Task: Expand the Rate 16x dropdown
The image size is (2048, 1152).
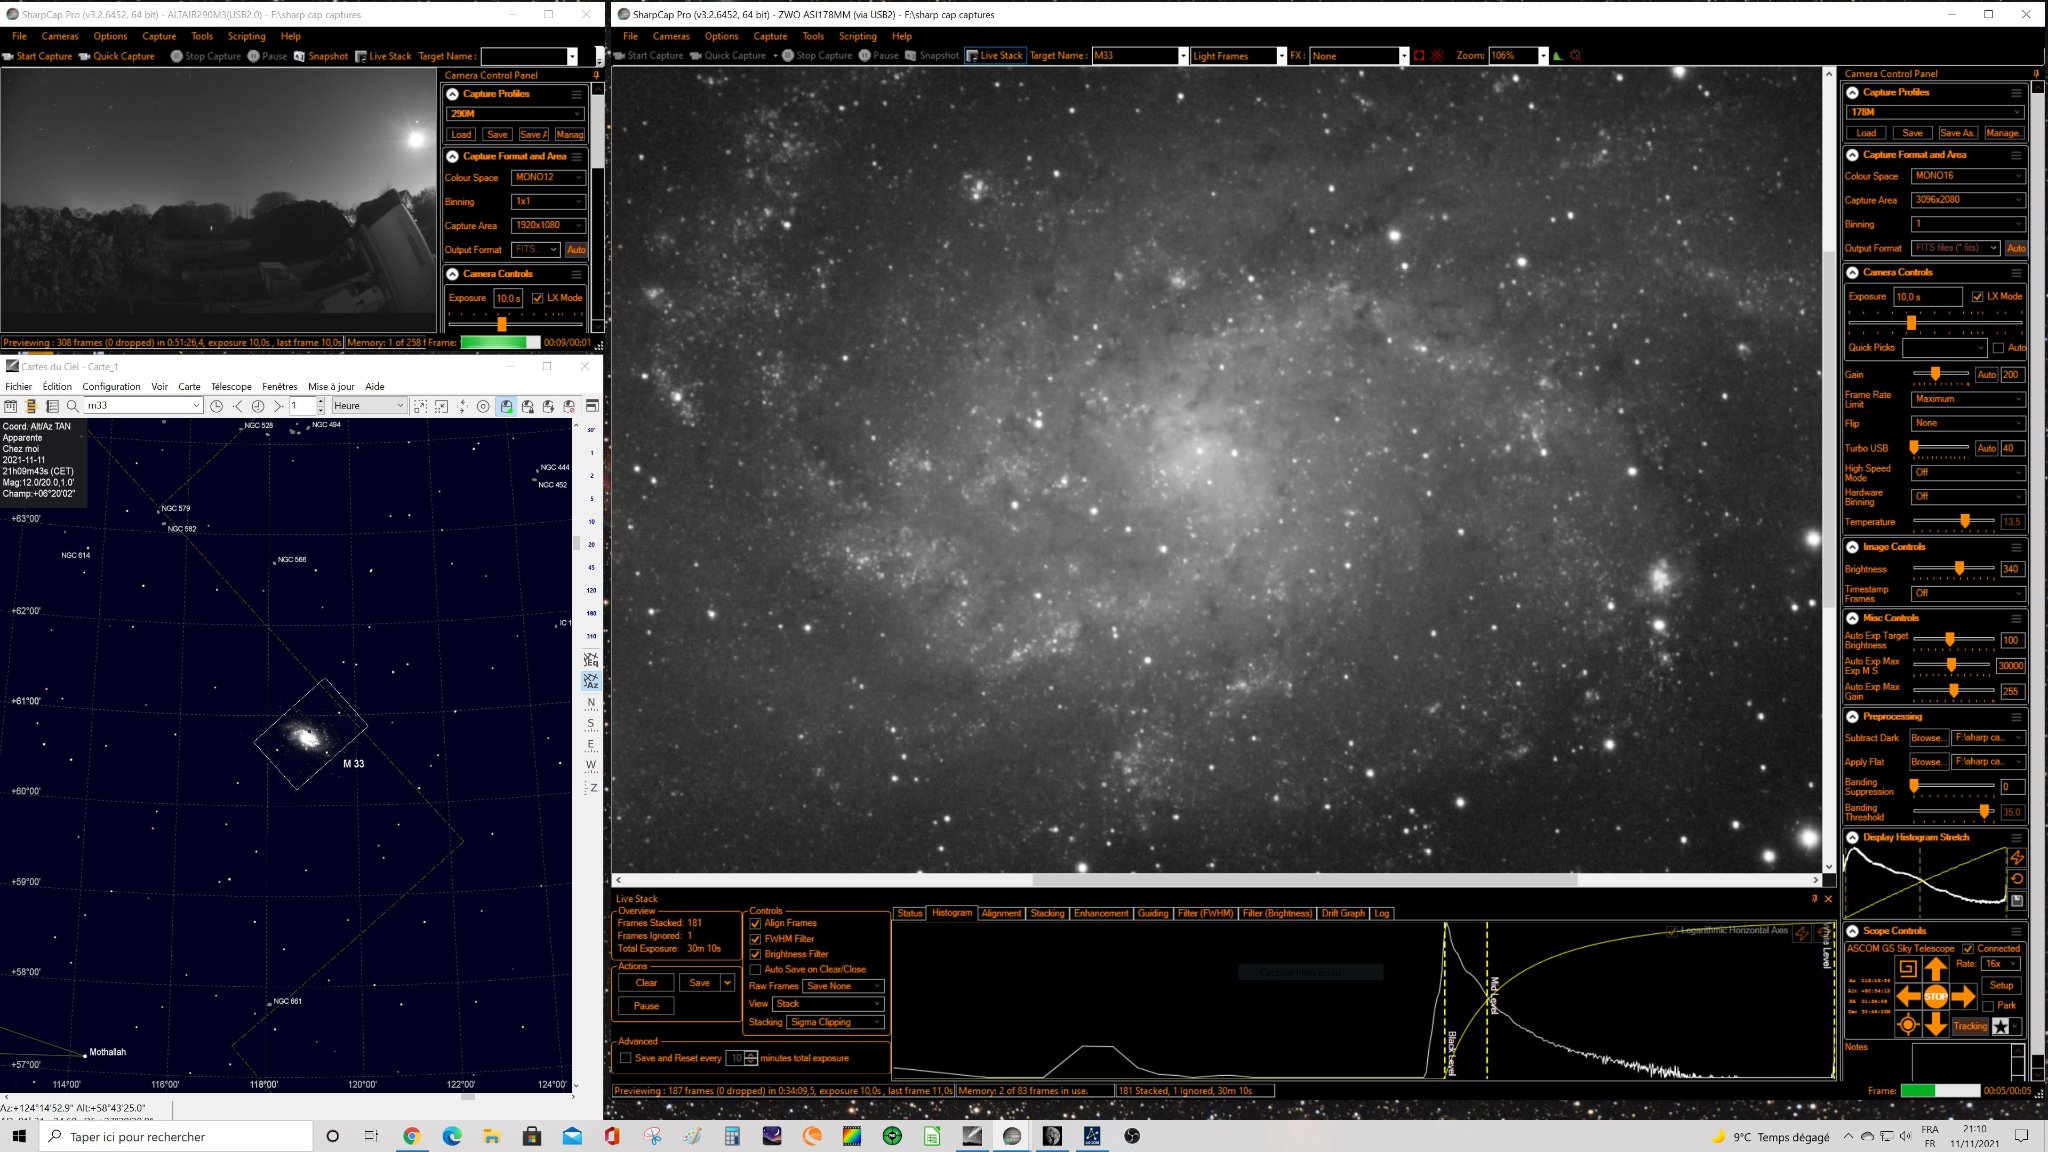Action: point(2002,964)
